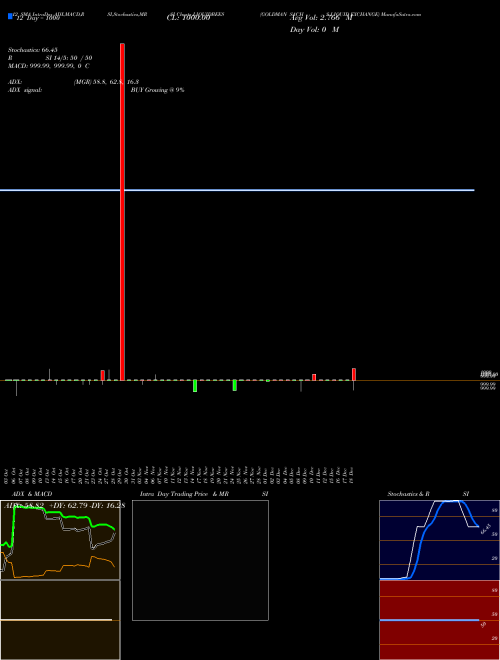Click the last red candle at right end
The image size is (500, 660).
point(354,375)
